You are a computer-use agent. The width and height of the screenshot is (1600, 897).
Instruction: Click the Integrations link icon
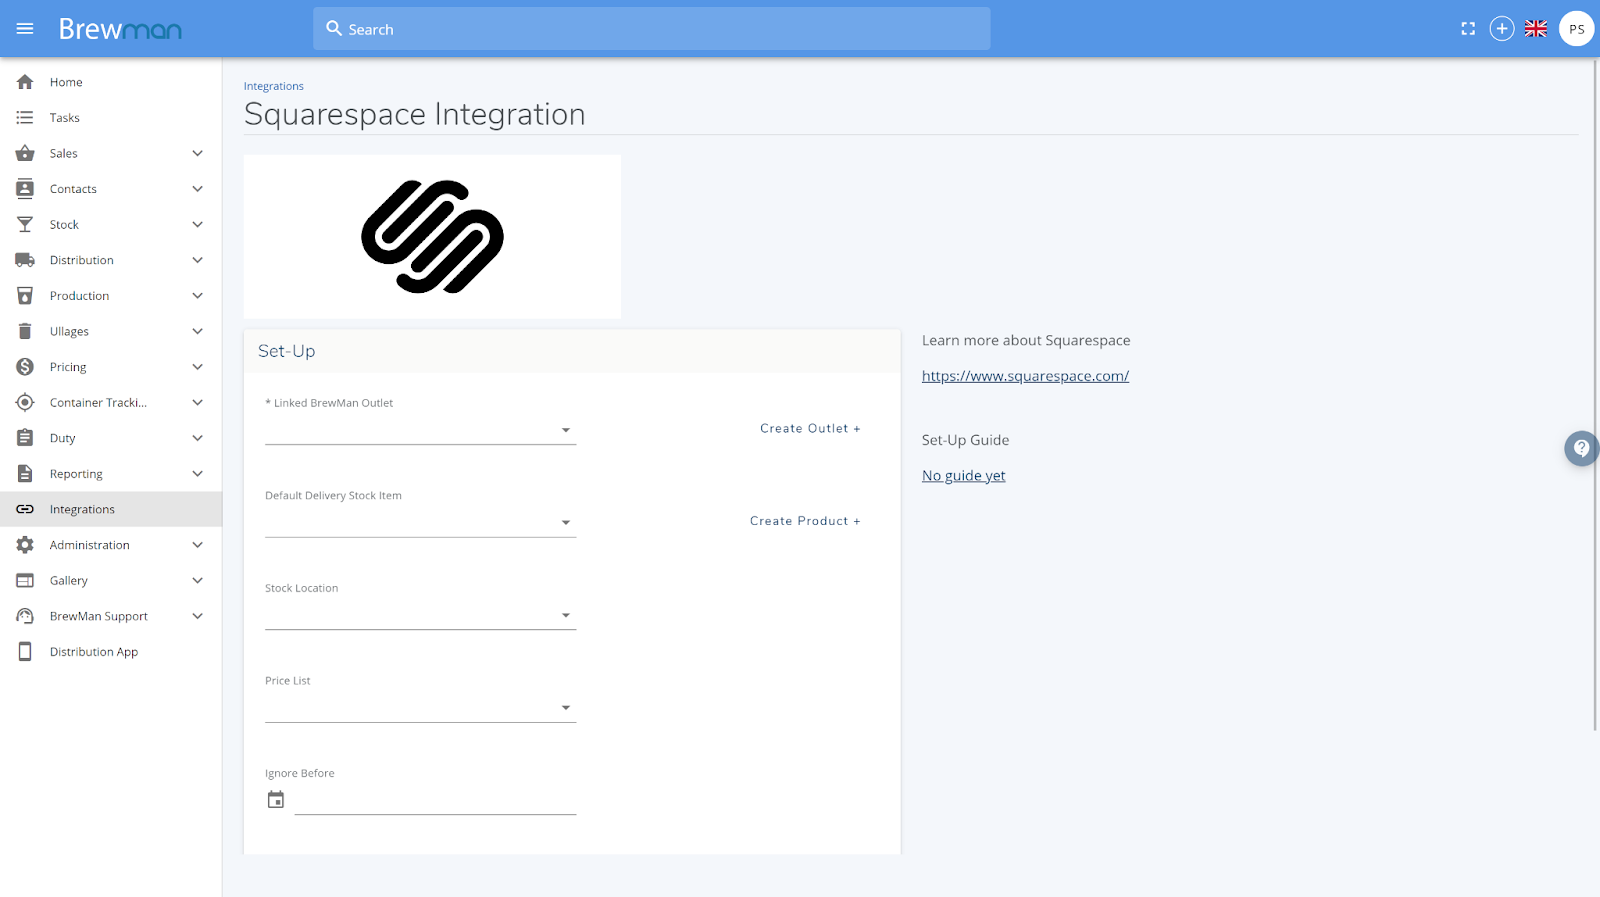pyautogui.click(x=25, y=509)
